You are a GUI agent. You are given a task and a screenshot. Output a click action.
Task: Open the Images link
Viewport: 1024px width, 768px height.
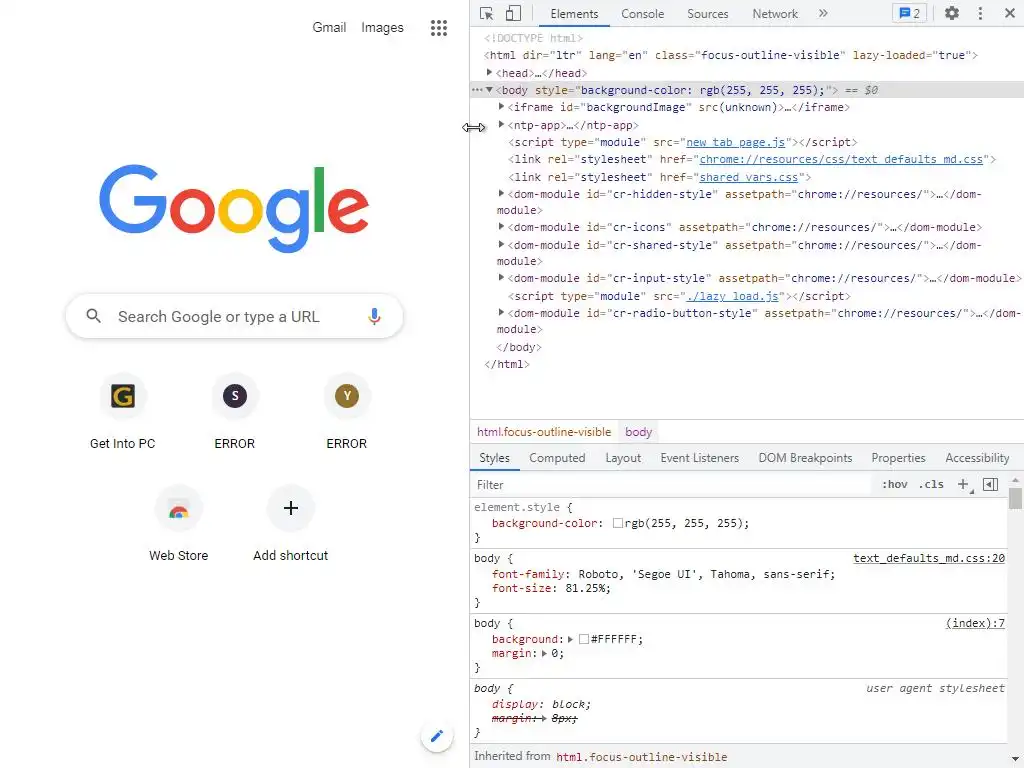[382, 27]
